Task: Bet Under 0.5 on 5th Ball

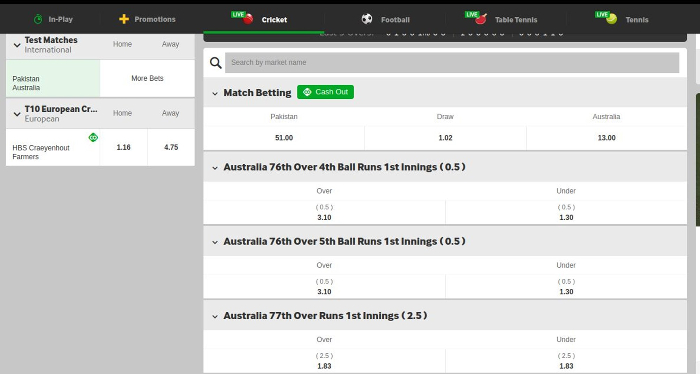Action: (566, 287)
